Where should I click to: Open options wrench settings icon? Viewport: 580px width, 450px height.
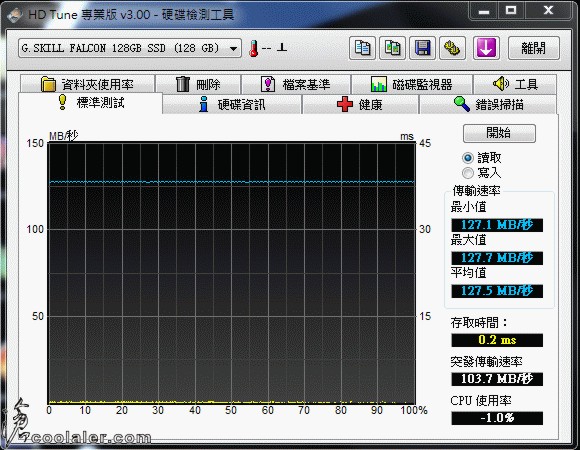452,48
